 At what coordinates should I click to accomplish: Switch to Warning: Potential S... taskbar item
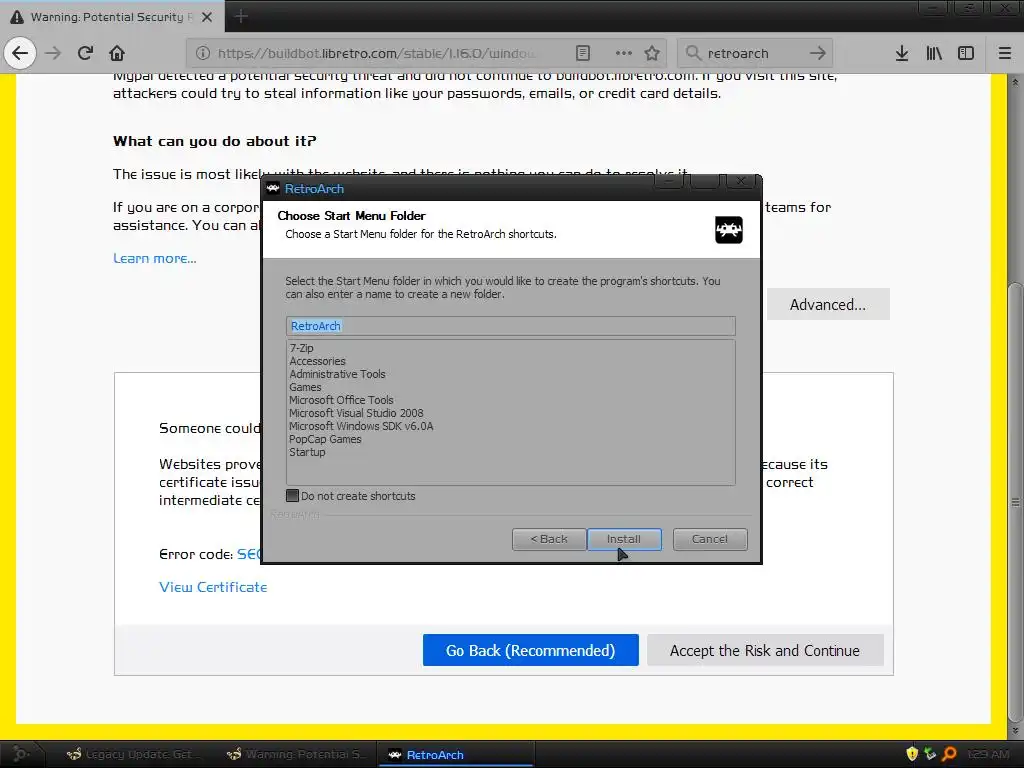[298, 754]
